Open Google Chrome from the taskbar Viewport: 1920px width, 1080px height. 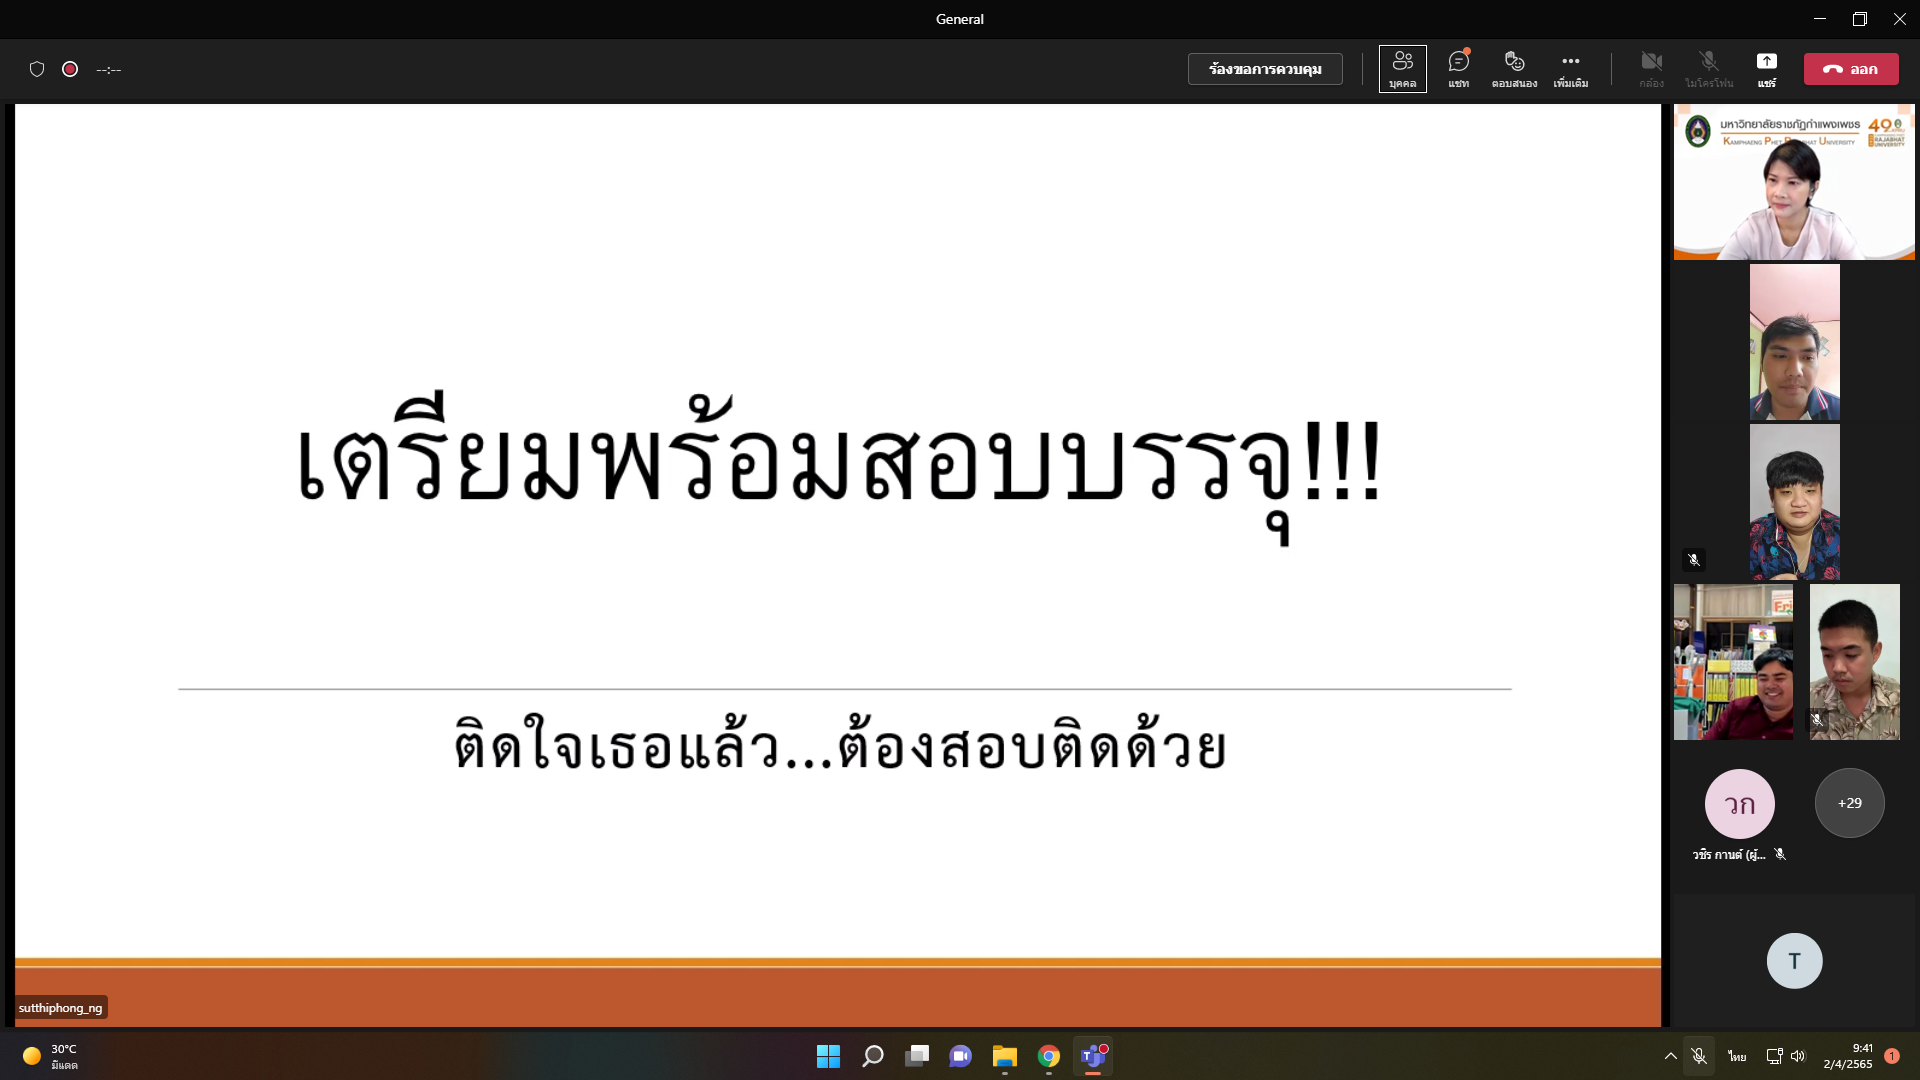tap(1049, 1056)
